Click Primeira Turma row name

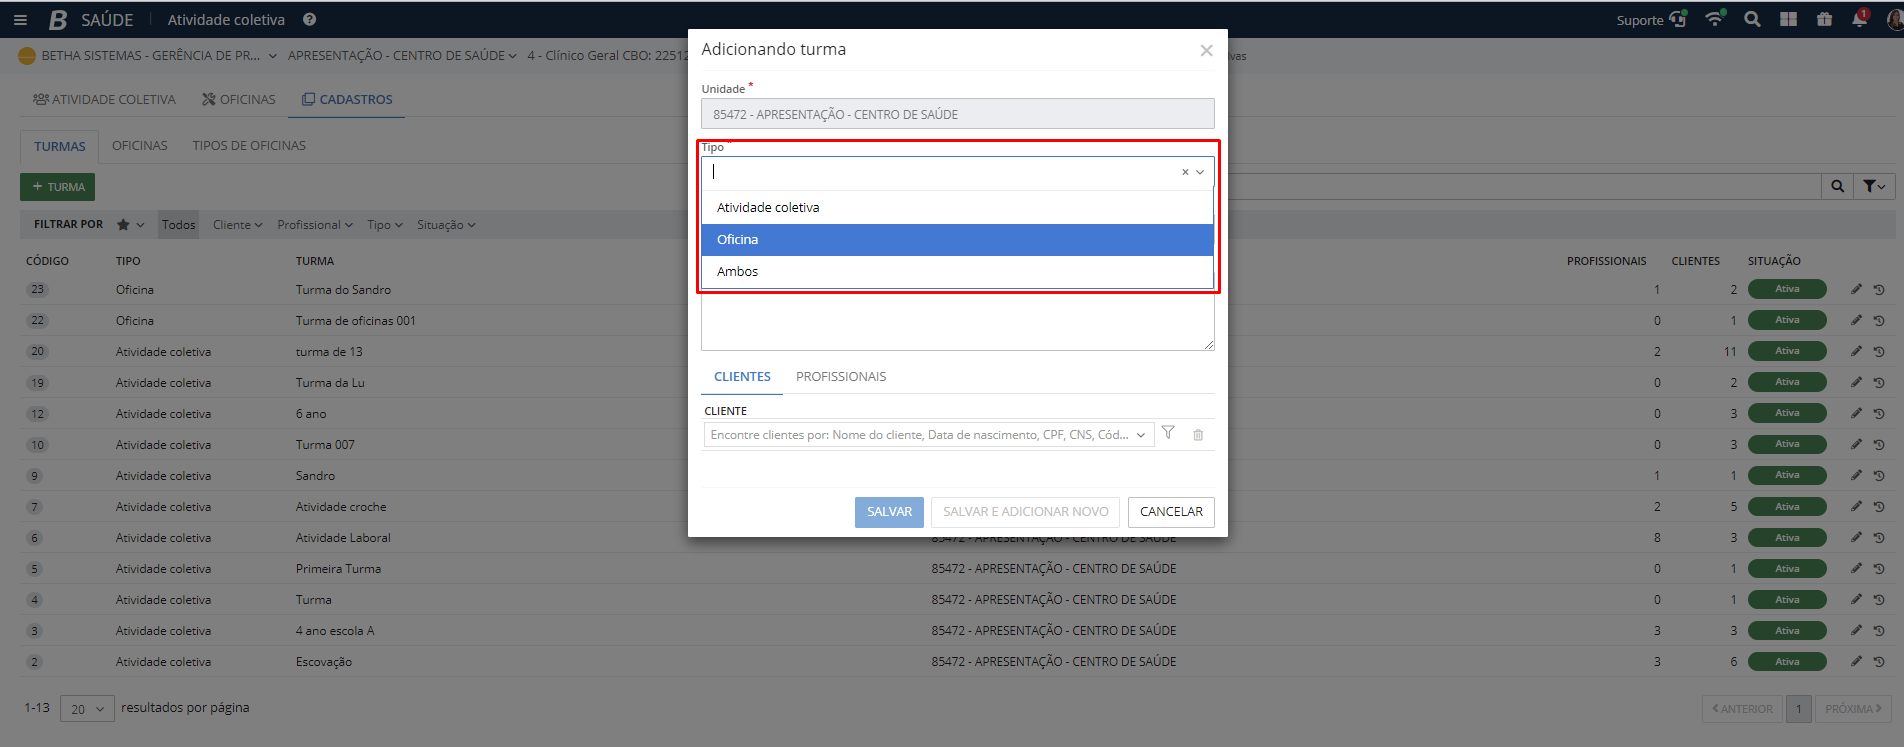click(338, 569)
